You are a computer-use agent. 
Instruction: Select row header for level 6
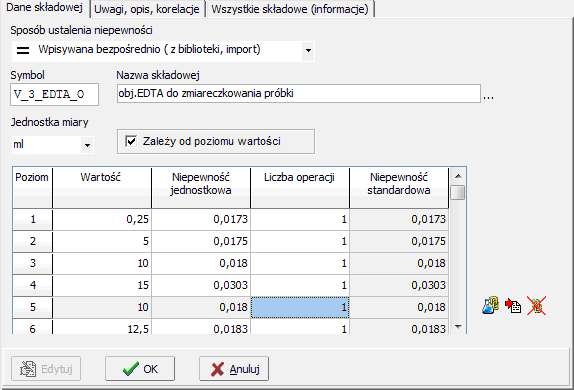(32, 327)
